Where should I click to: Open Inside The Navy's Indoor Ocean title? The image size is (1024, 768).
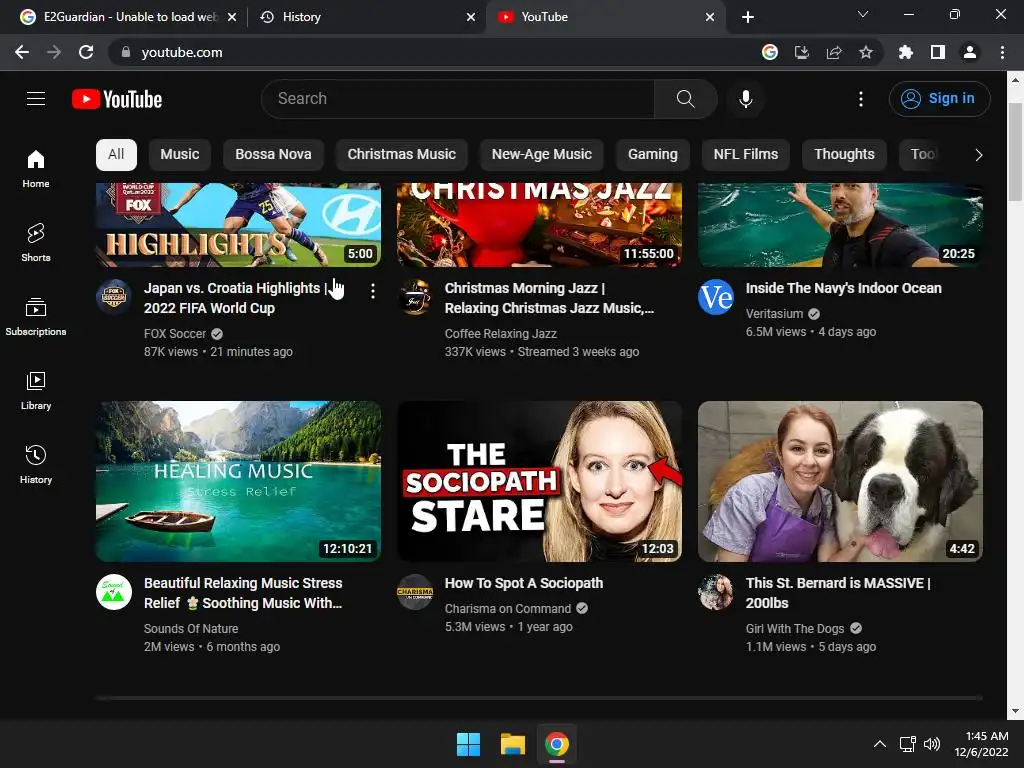click(x=843, y=288)
